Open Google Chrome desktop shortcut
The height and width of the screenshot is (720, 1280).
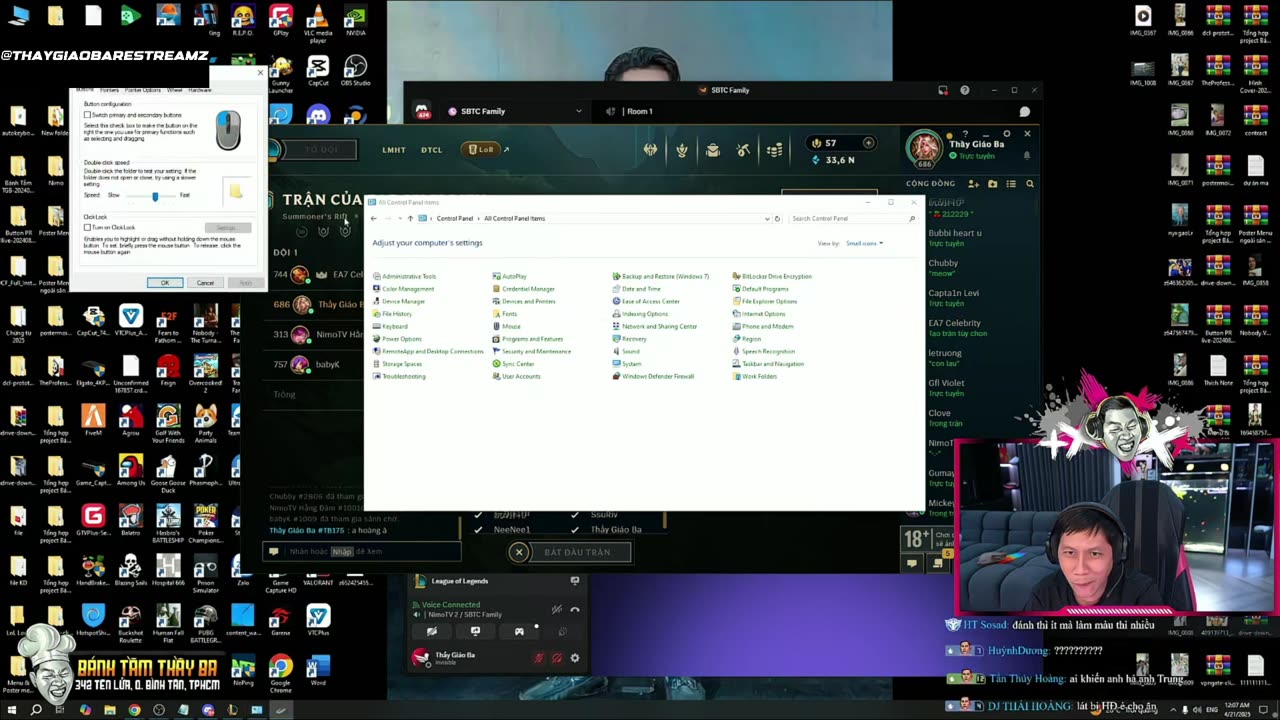[x=280, y=672]
